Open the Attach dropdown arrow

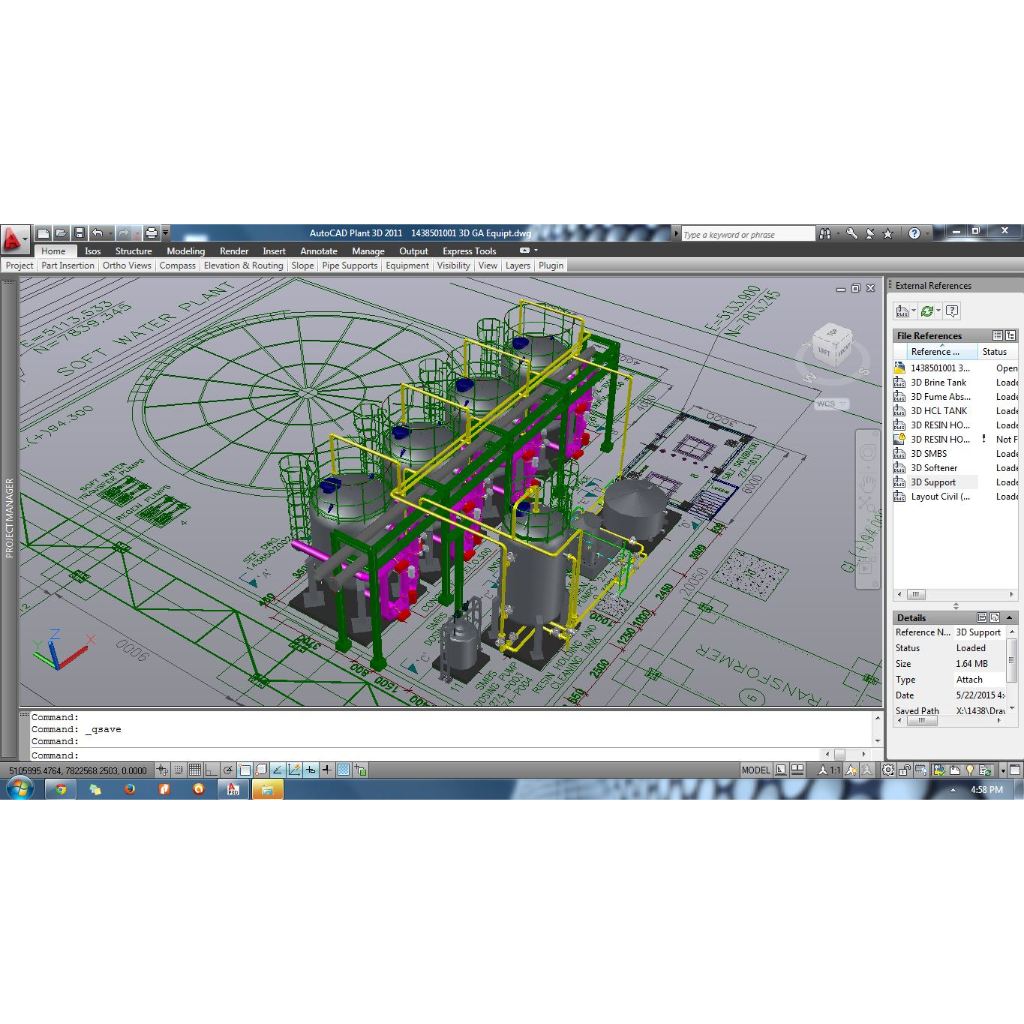[913, 310]
